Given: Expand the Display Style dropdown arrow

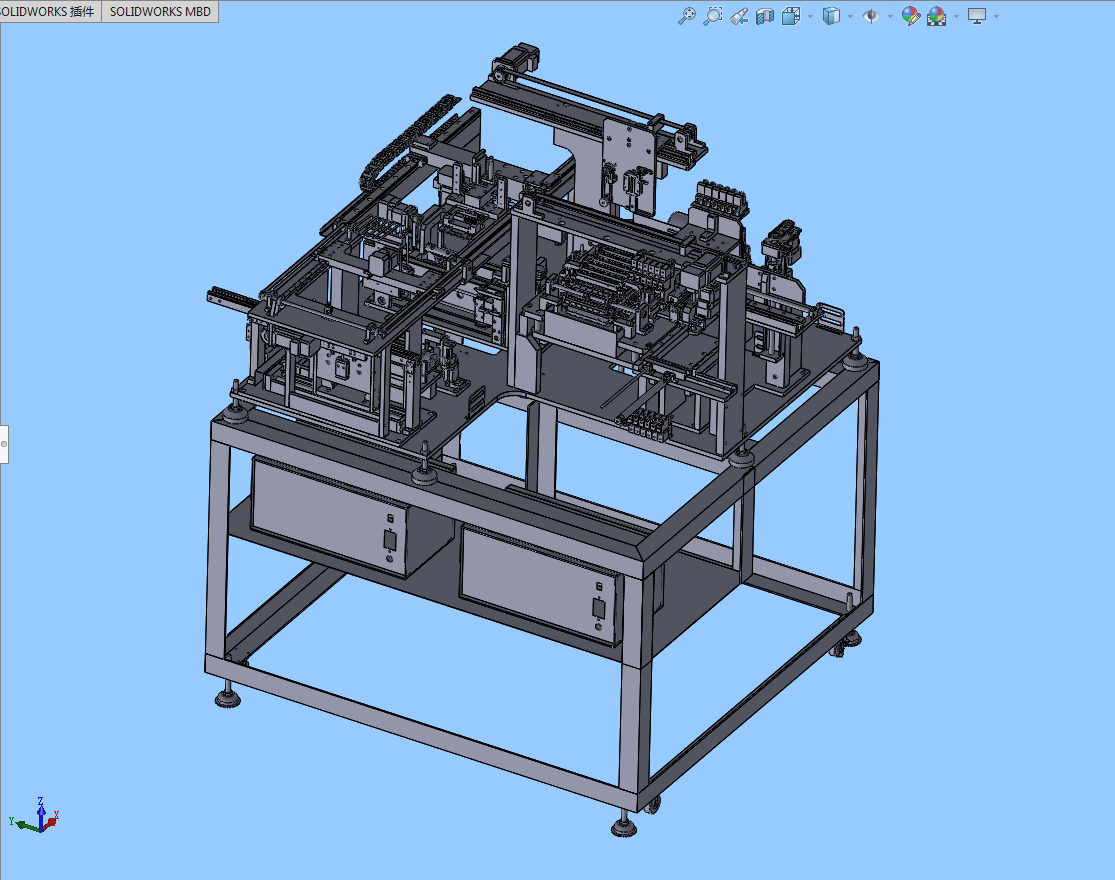Looking at the screenshot, I should [x=850, y=16].
